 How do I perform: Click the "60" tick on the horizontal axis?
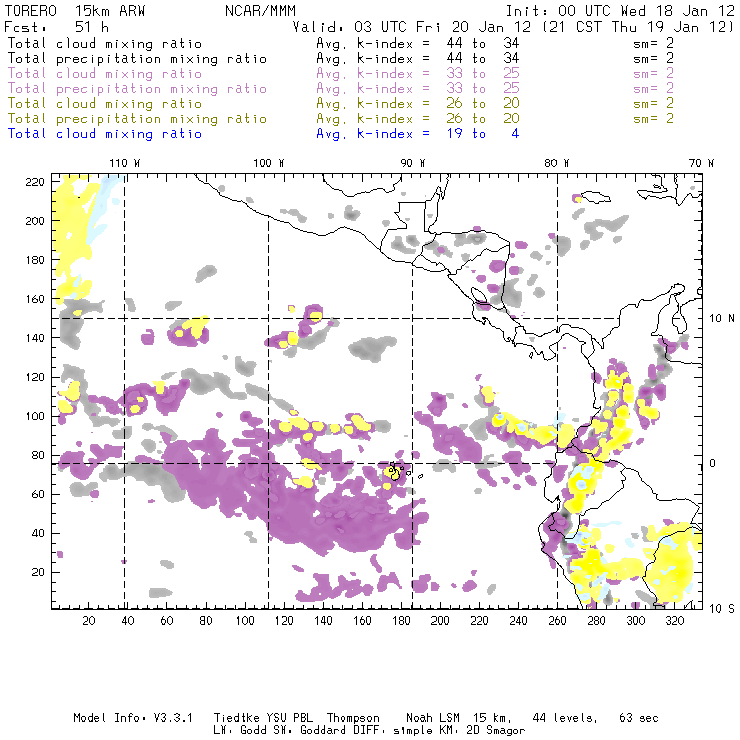point(167,621)
